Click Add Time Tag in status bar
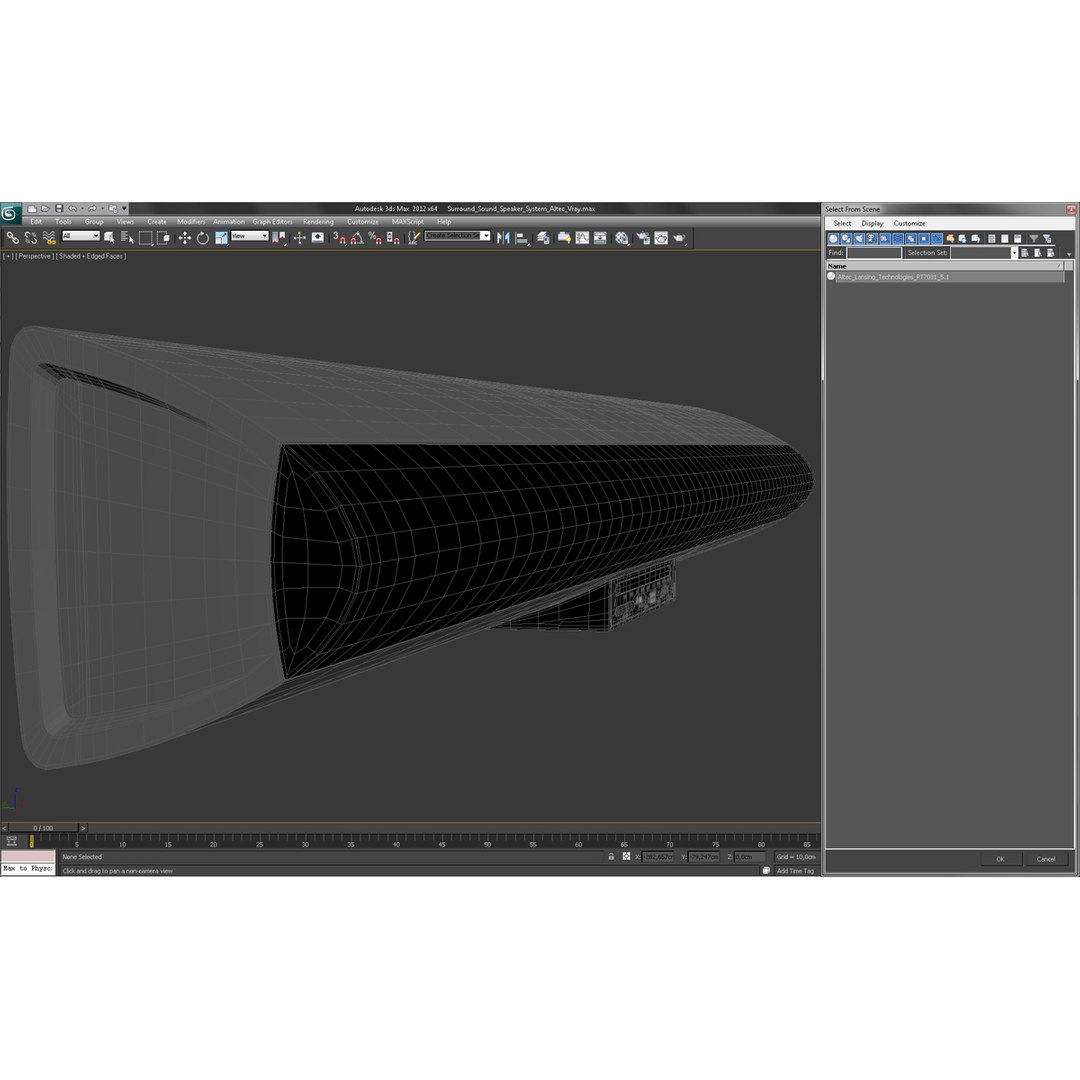This screenshot has width=1080, height=1080. [x=795, y=871]
